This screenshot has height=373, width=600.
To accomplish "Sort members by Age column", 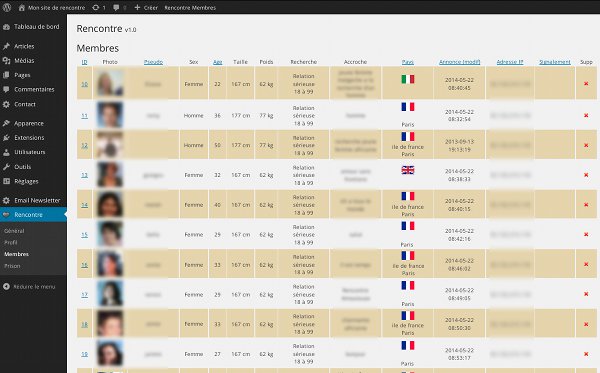I will (218, 62).
